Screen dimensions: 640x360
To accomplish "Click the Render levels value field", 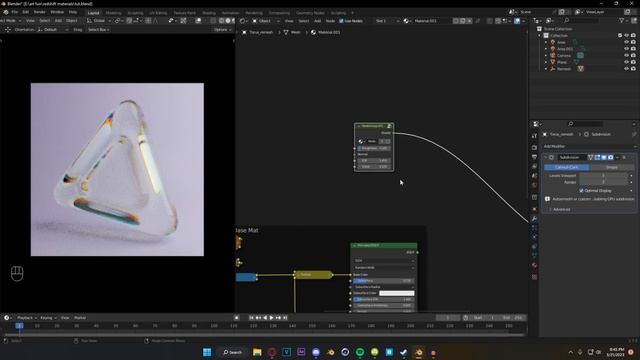I will [x=603, y=182].
